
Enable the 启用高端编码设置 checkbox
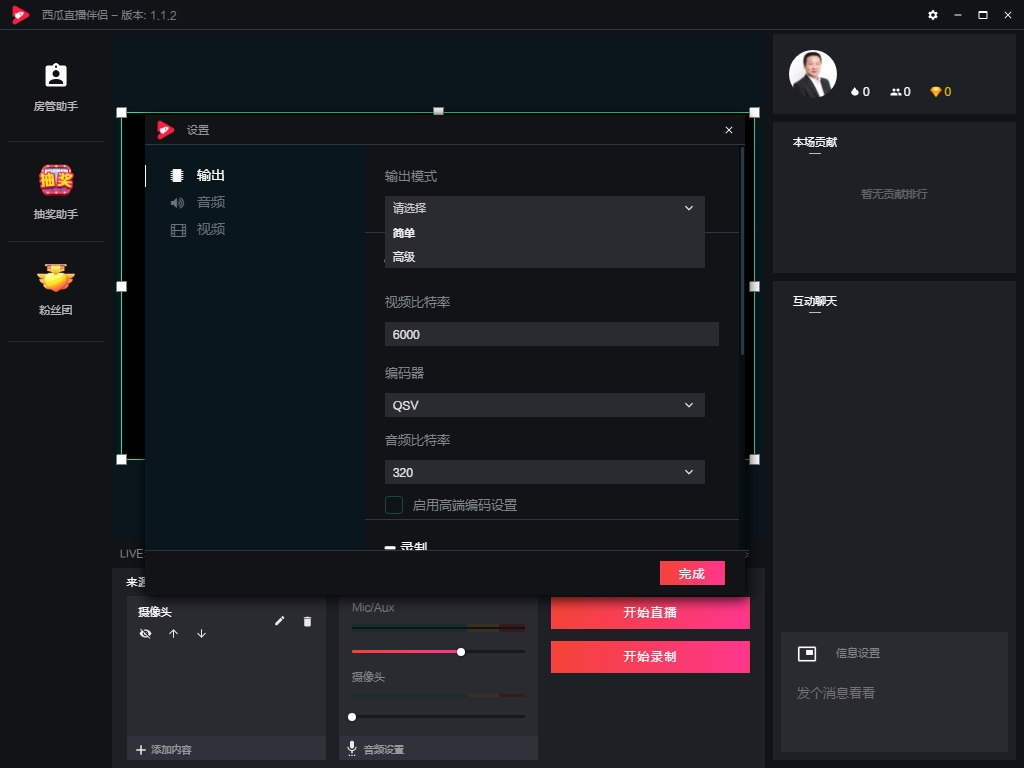(x=393, y=505)
